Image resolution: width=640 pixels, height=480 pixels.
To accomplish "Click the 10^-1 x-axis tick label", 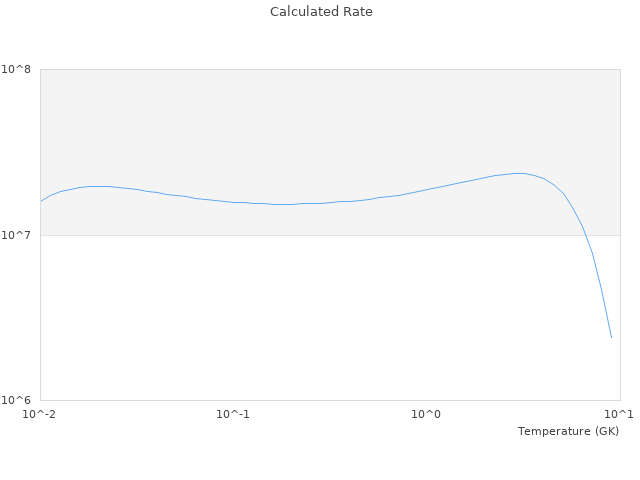I will pos(233,414).
